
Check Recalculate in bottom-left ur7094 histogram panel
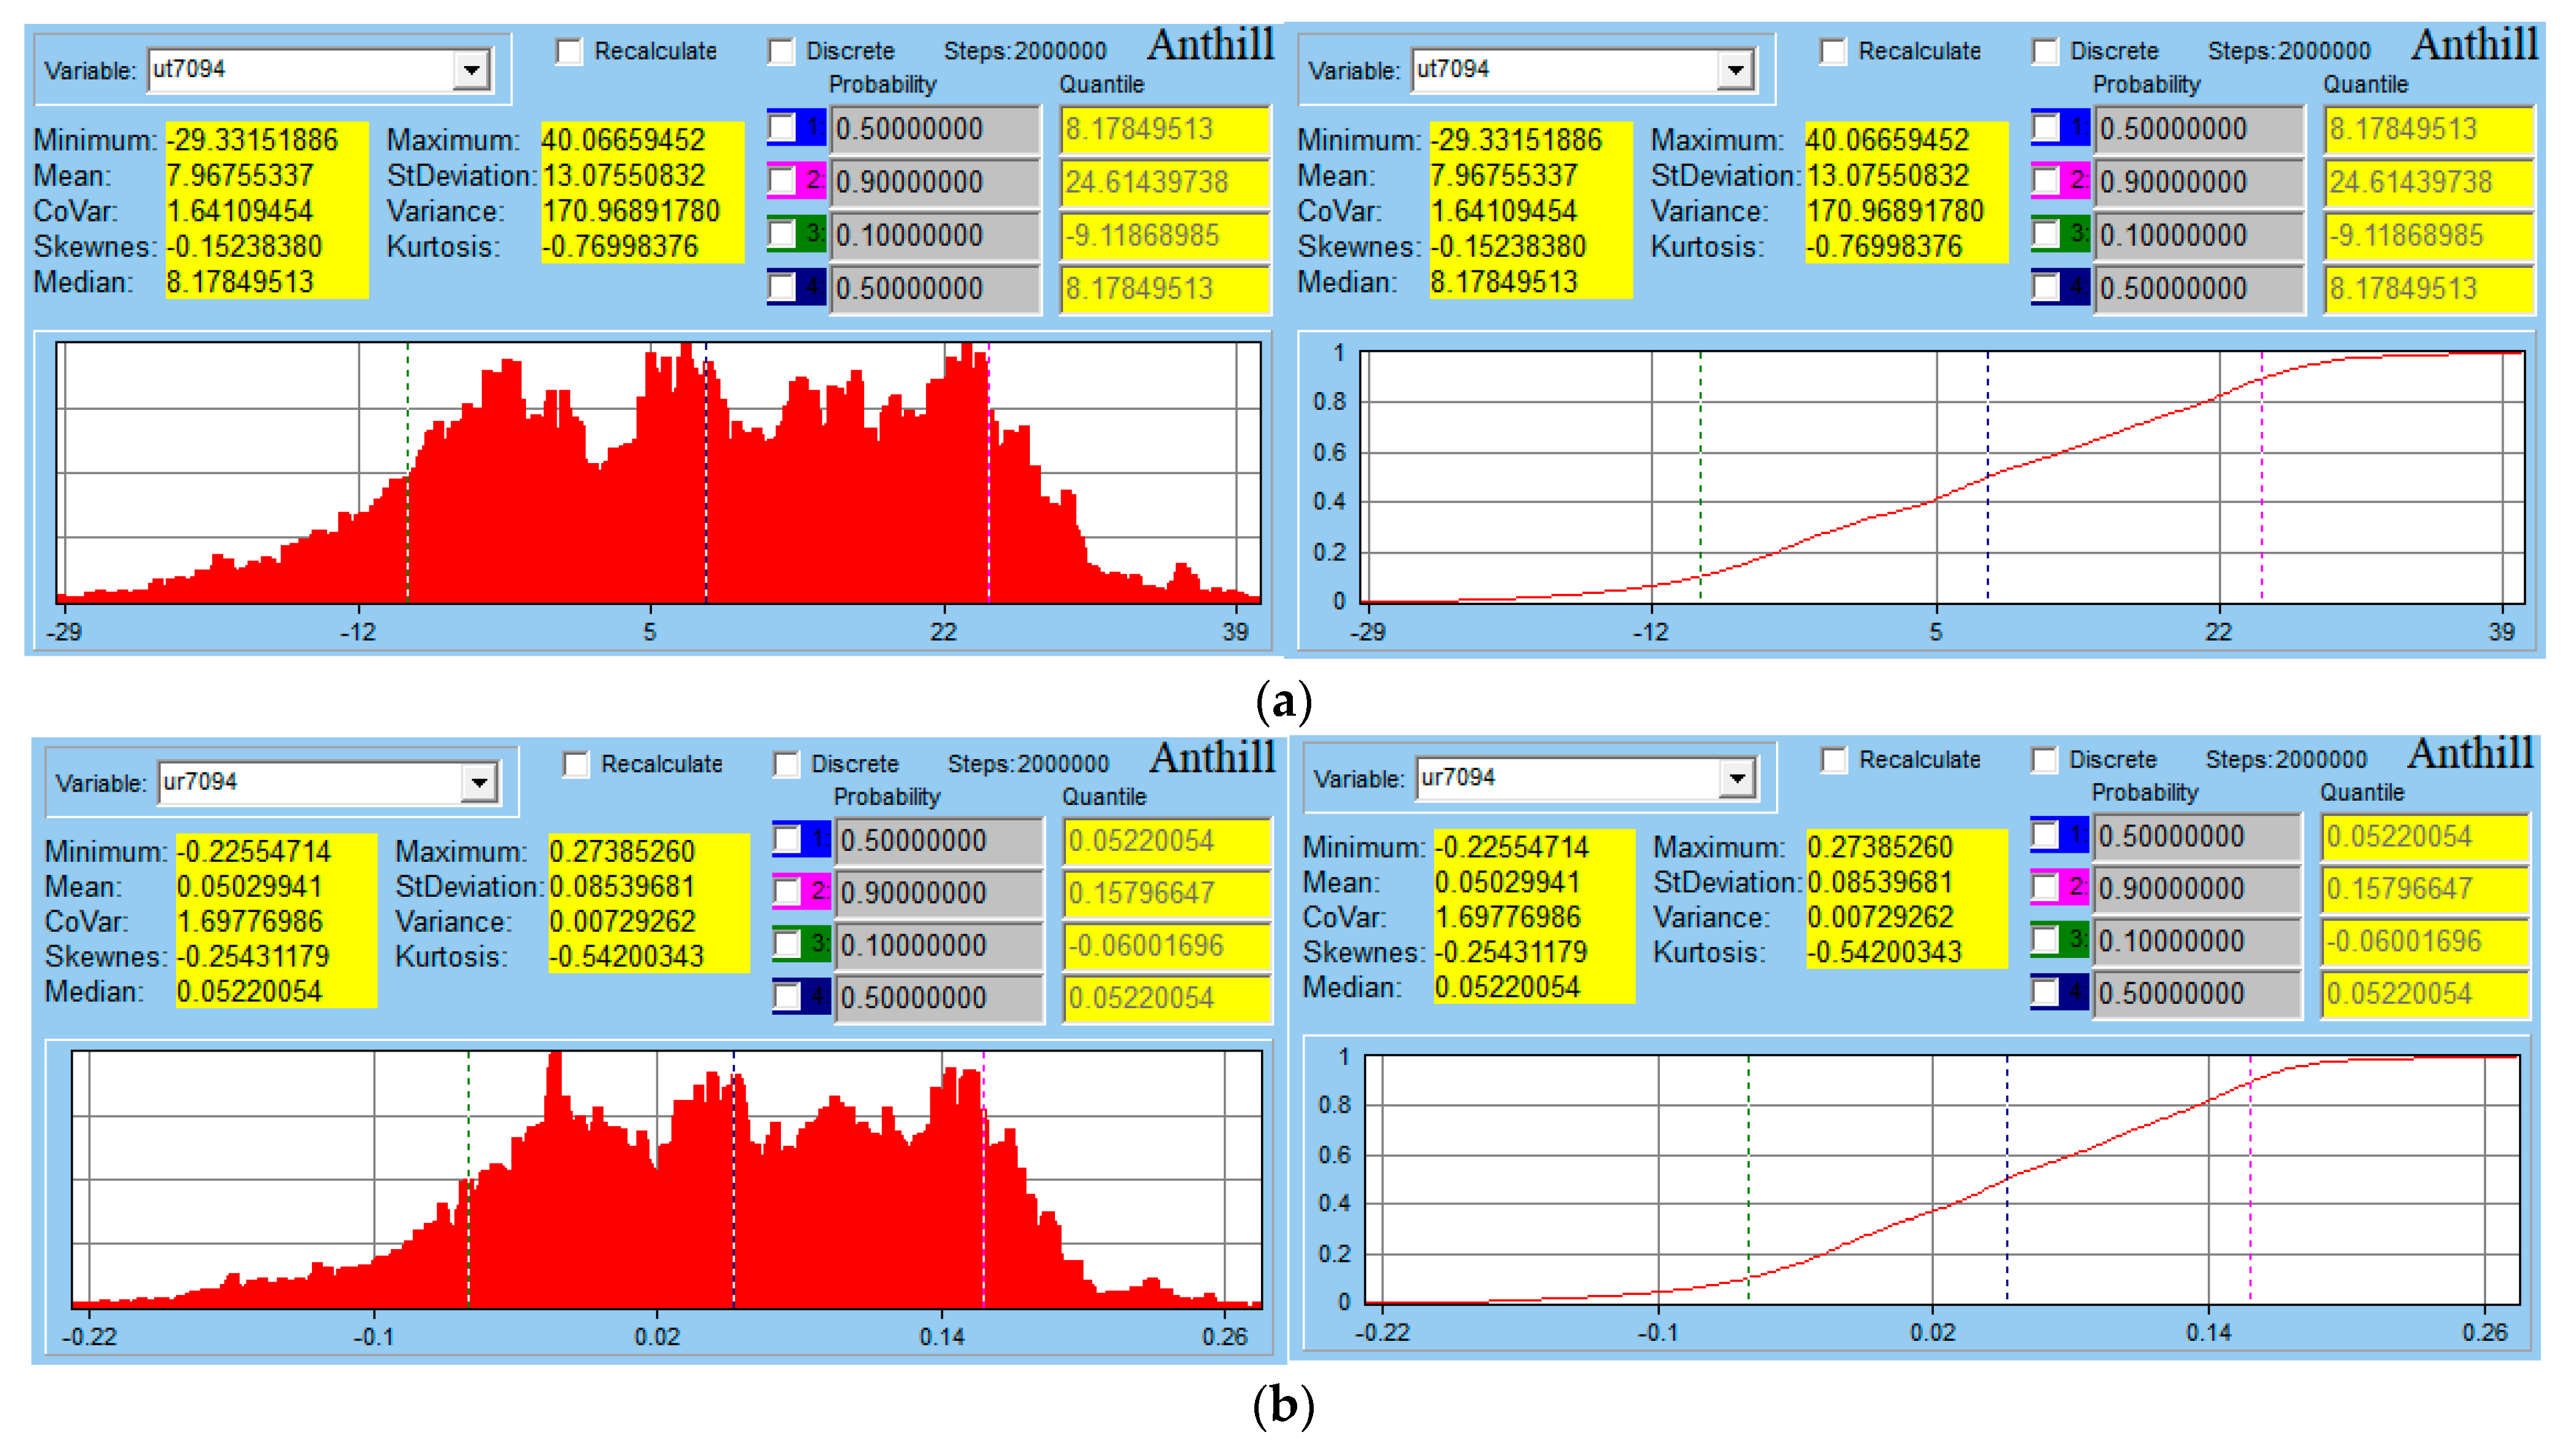[576, 765]
